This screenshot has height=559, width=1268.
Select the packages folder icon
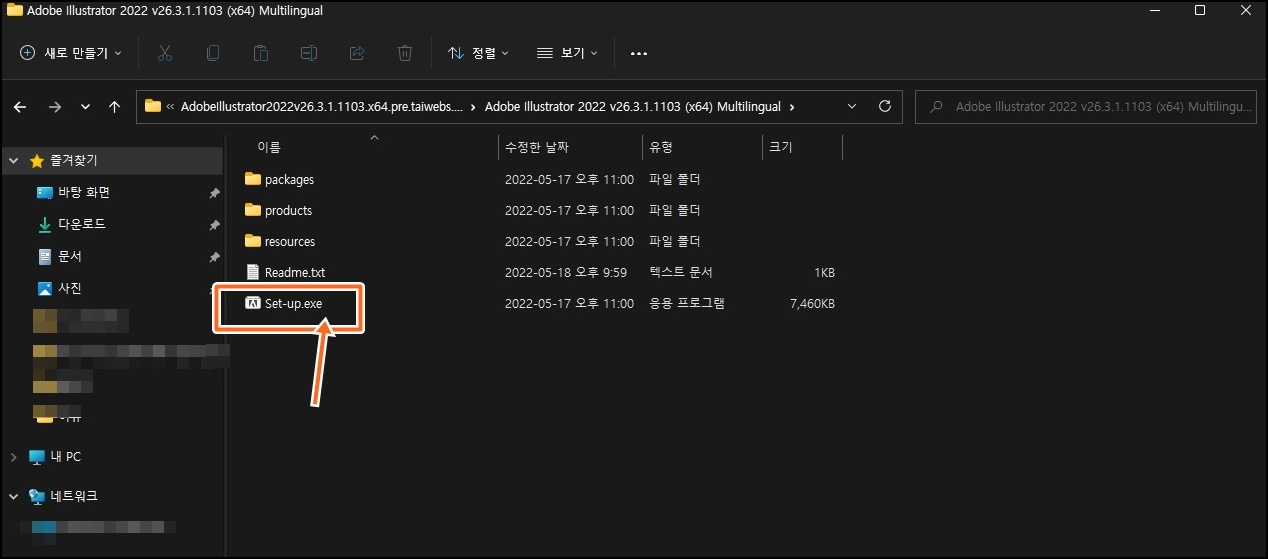252,179
